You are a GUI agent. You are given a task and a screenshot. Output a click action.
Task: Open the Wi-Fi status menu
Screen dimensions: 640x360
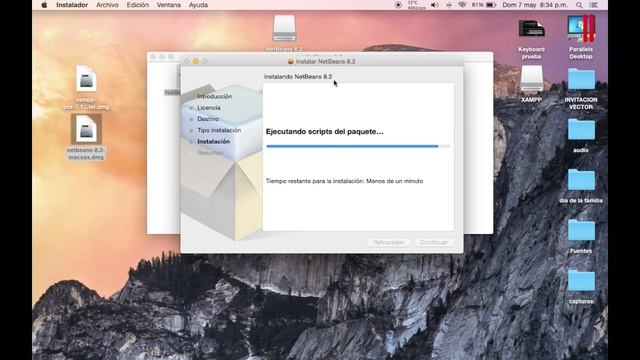462,5
